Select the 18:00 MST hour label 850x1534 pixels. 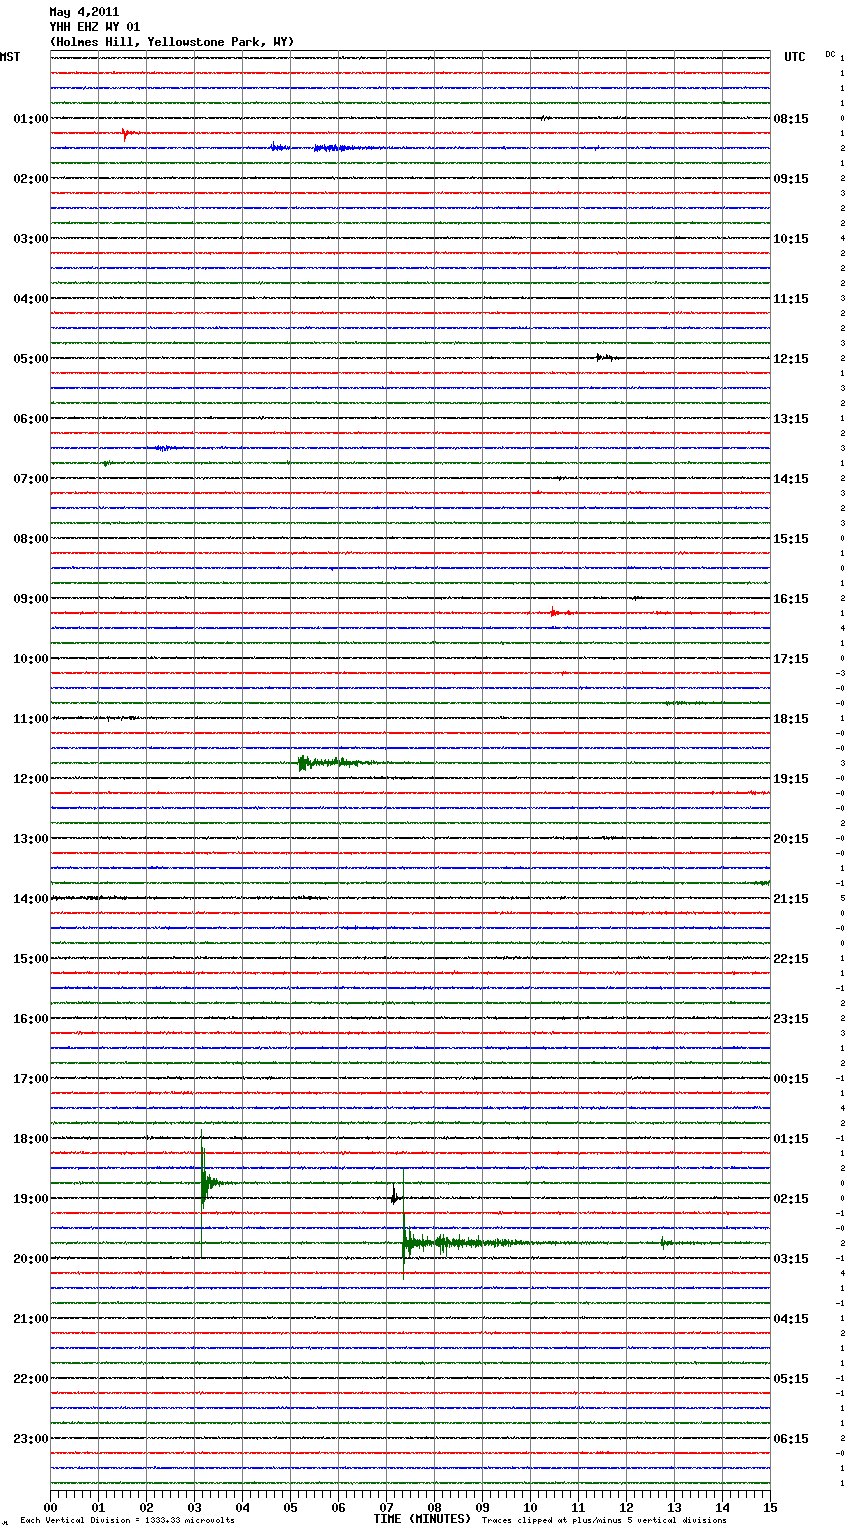[31, 1139]
